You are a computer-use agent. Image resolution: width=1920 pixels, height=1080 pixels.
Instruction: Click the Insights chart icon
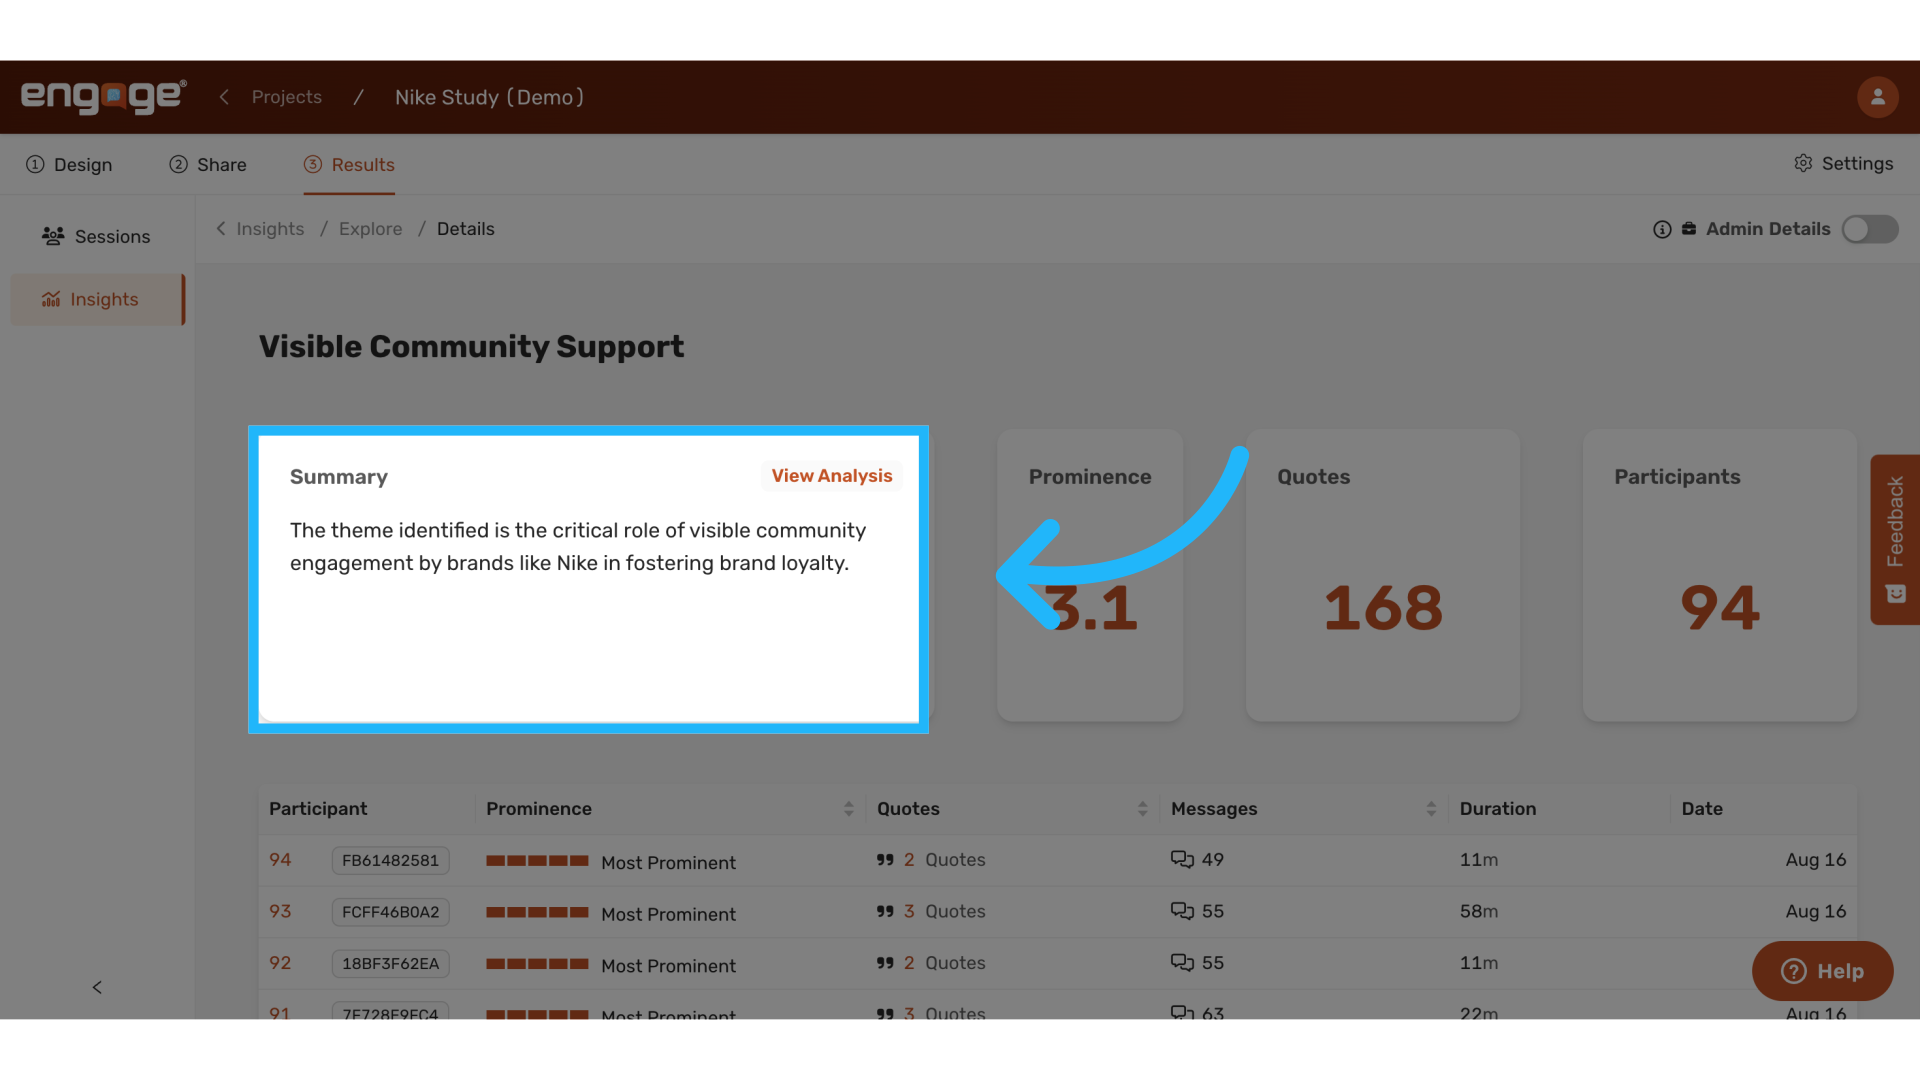(x=51, y=299)
